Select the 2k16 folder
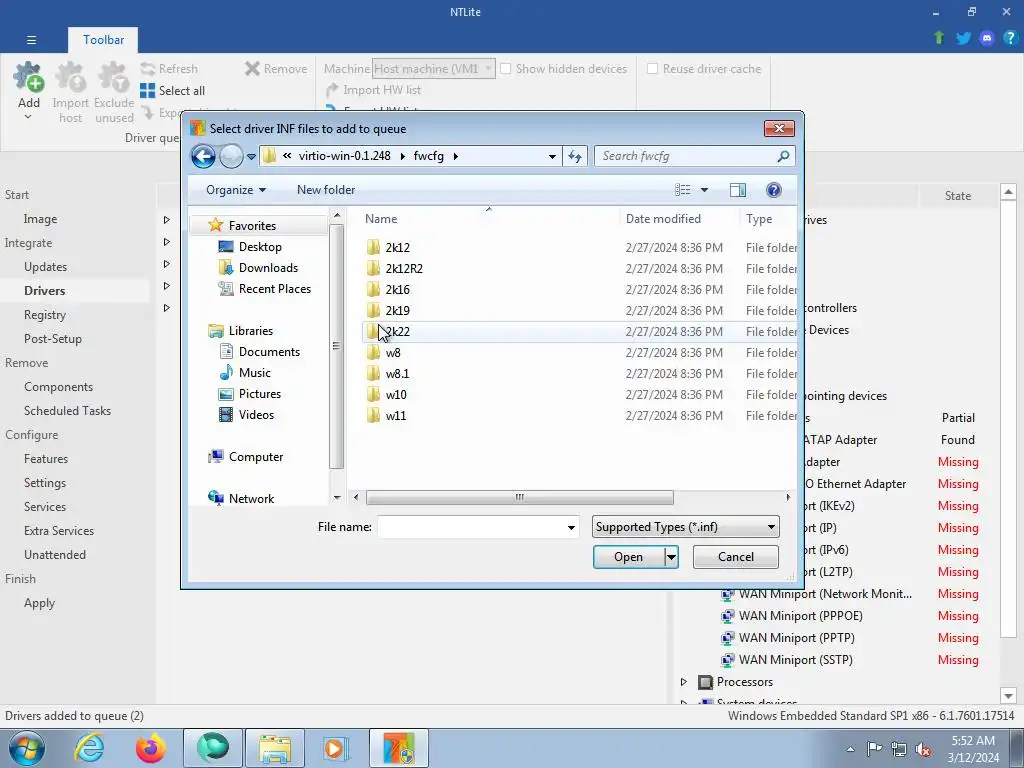The image size is (1024, 768). click(397, 289)
